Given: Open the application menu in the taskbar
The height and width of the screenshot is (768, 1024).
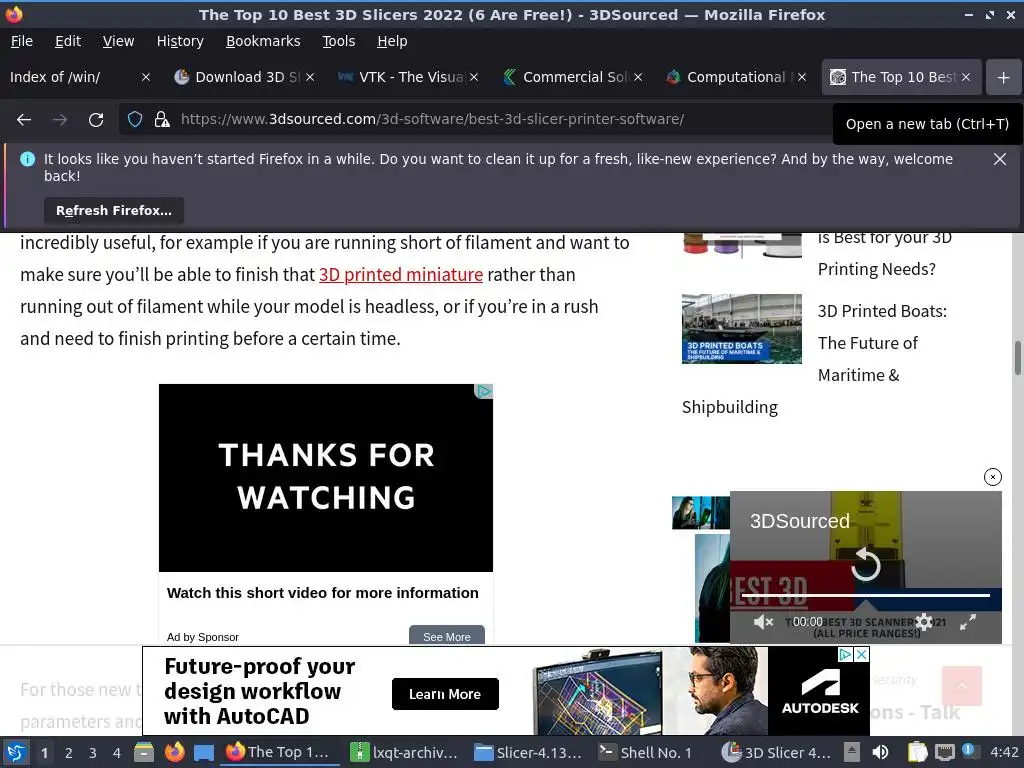Looking at the screenshot, I should [x=16, y=752].
